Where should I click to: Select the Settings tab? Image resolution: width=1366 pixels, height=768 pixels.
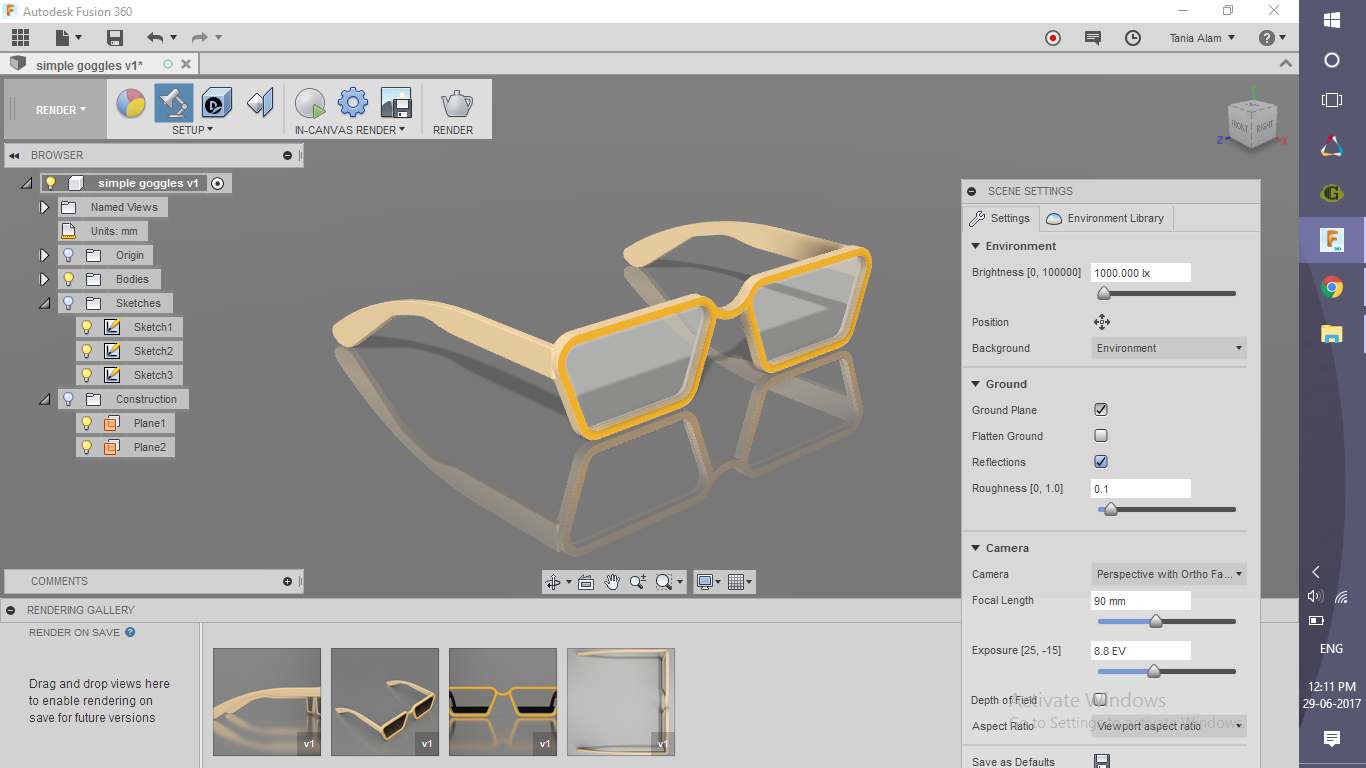(999, 218)
